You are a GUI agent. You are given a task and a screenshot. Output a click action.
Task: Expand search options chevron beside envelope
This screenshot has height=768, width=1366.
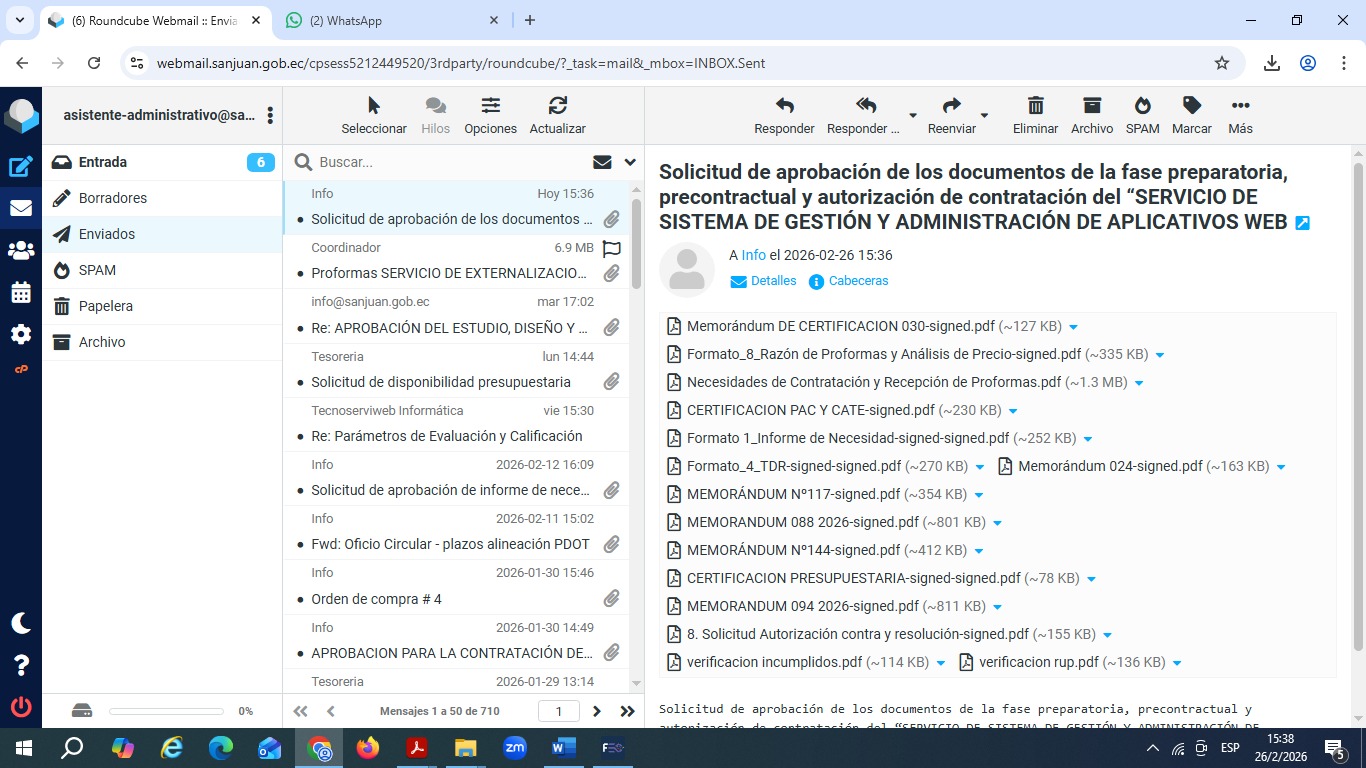point(630,162)
